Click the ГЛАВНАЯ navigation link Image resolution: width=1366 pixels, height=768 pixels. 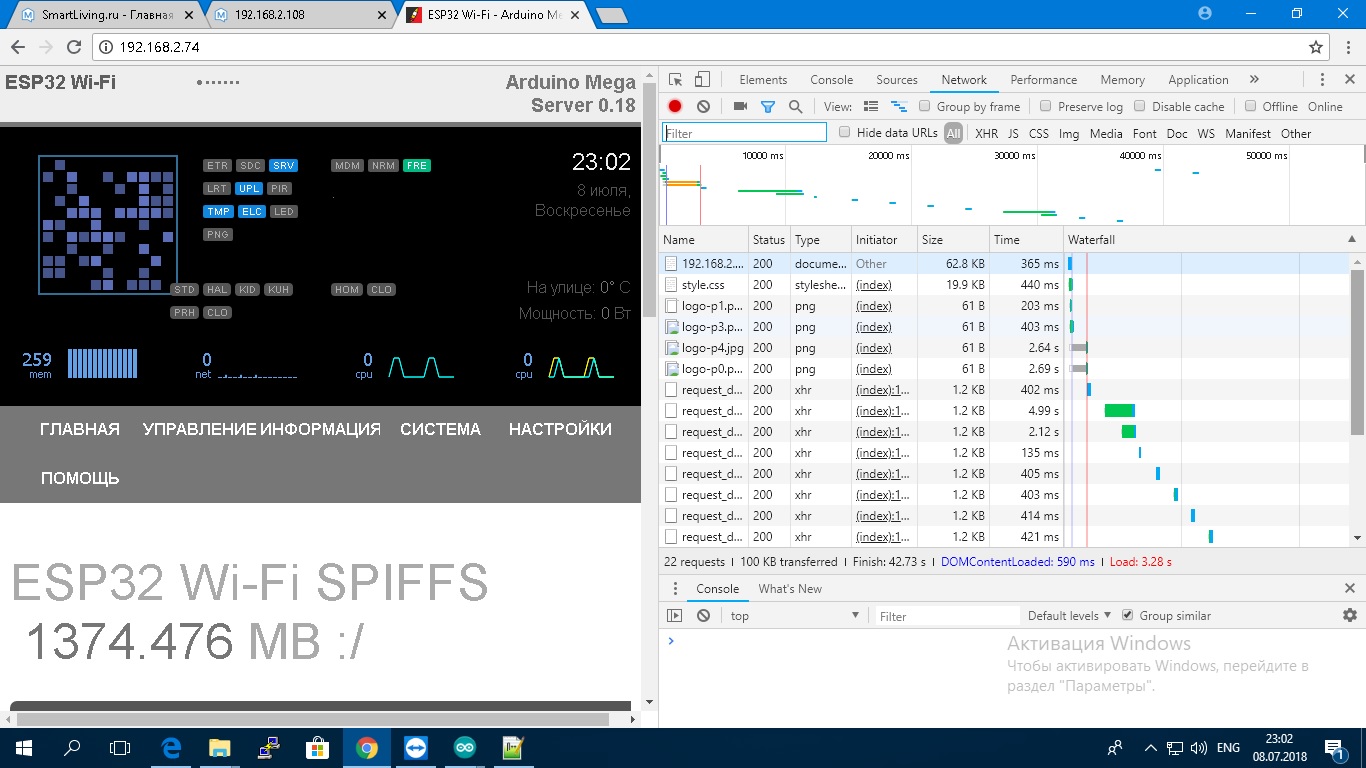78,428
